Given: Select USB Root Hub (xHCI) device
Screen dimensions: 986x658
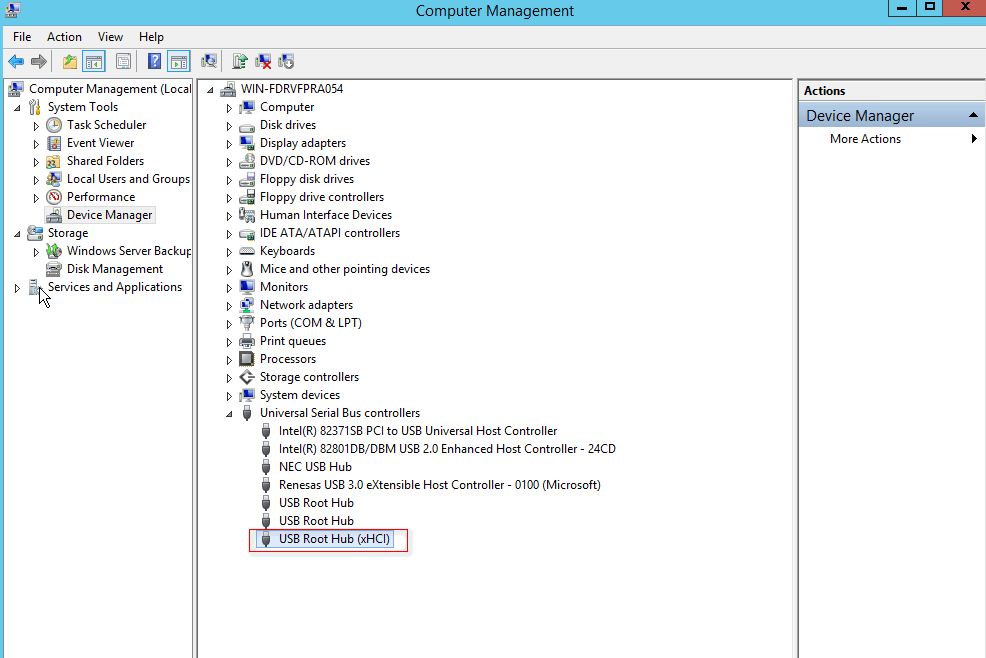Looking at the screenshot, I should [x=334, y=539].
